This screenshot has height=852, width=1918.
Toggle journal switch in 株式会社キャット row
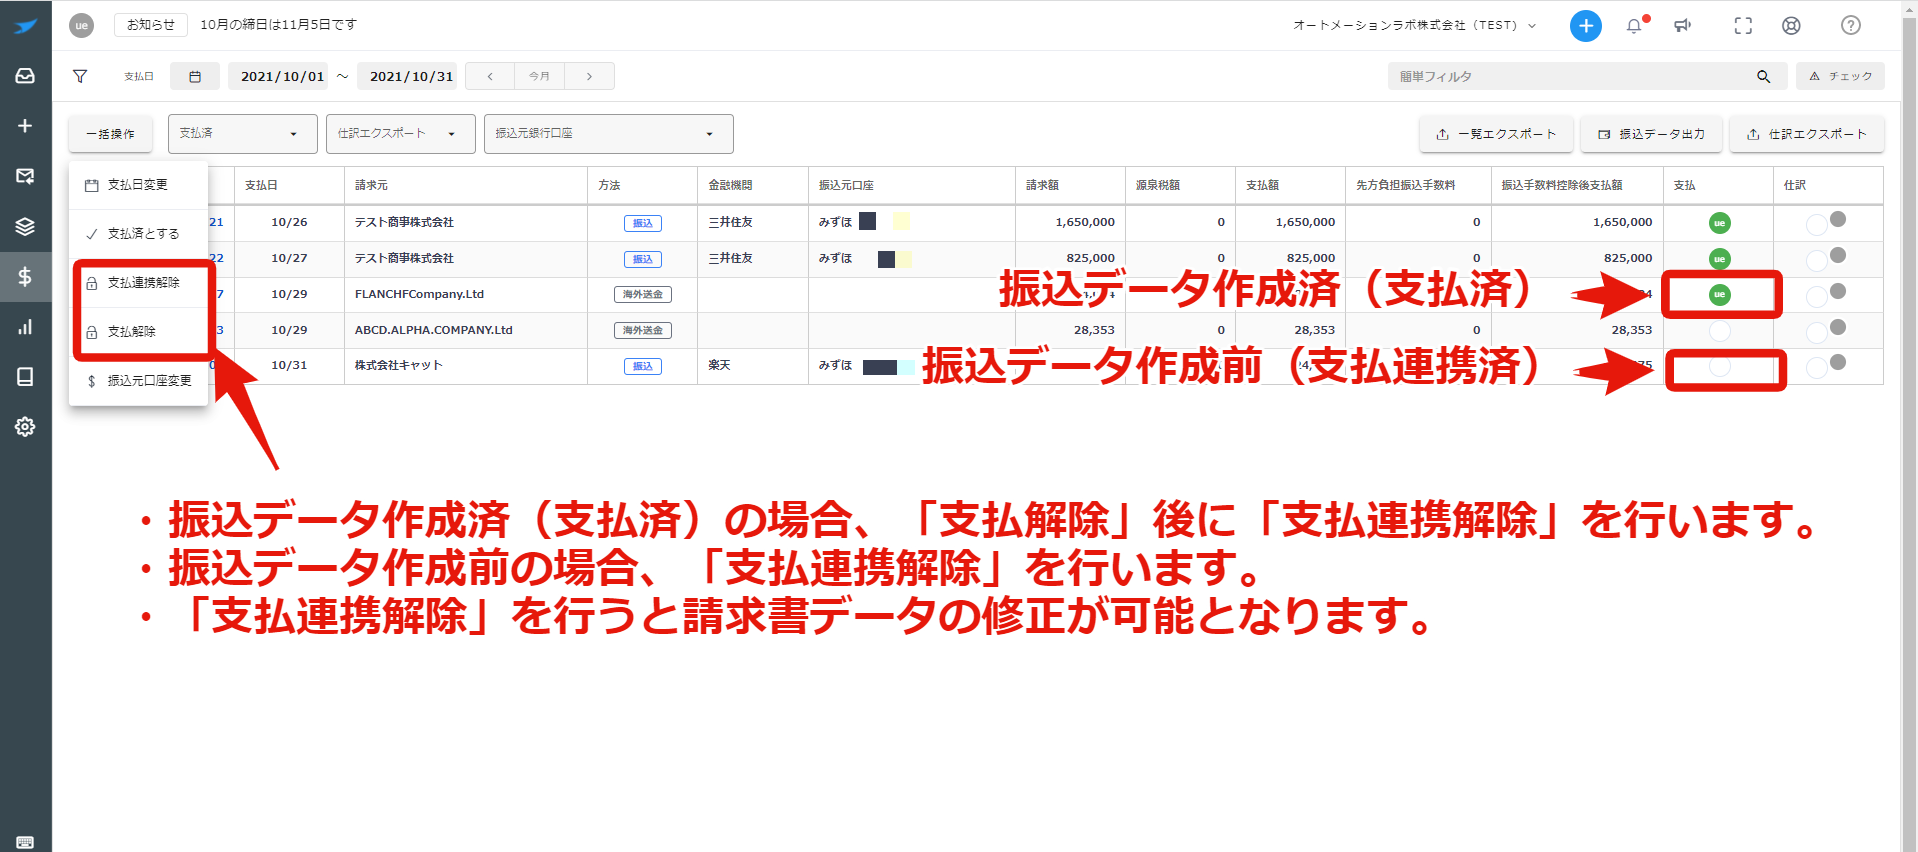[1826, 366]
